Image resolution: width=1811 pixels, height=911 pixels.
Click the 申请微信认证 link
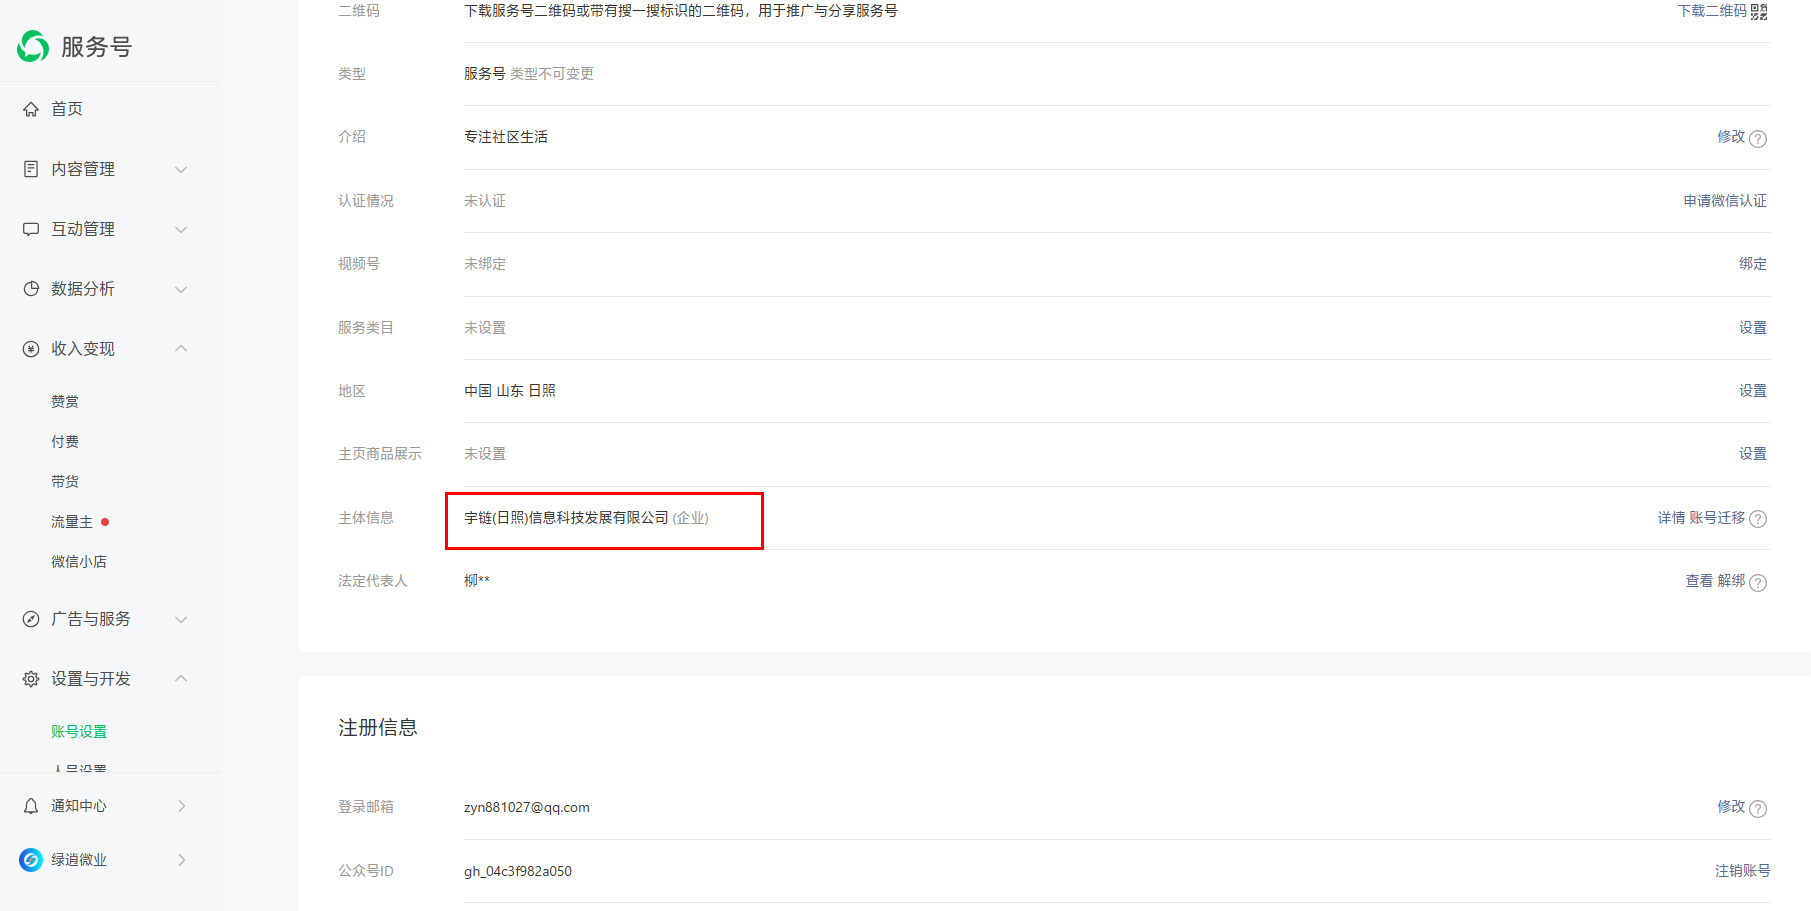(1725, 201)
